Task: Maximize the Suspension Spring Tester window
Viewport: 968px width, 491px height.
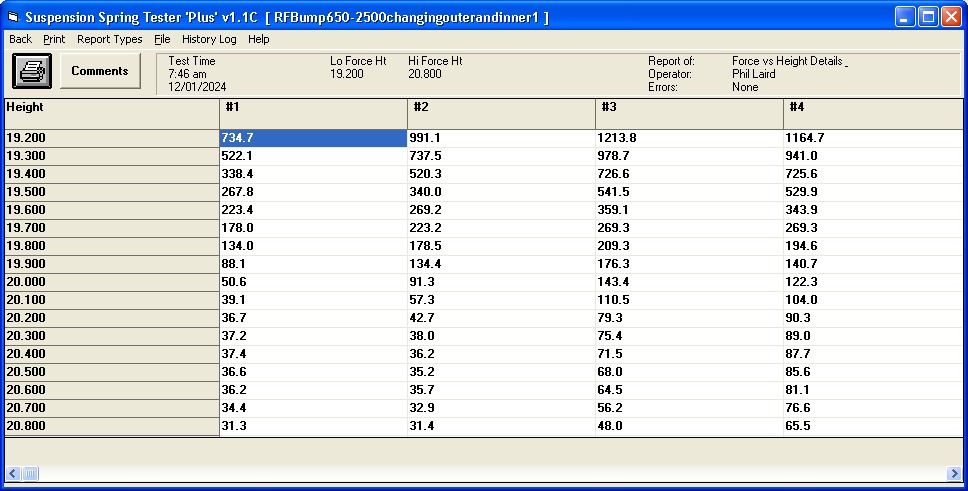Action: pos(928,17)
